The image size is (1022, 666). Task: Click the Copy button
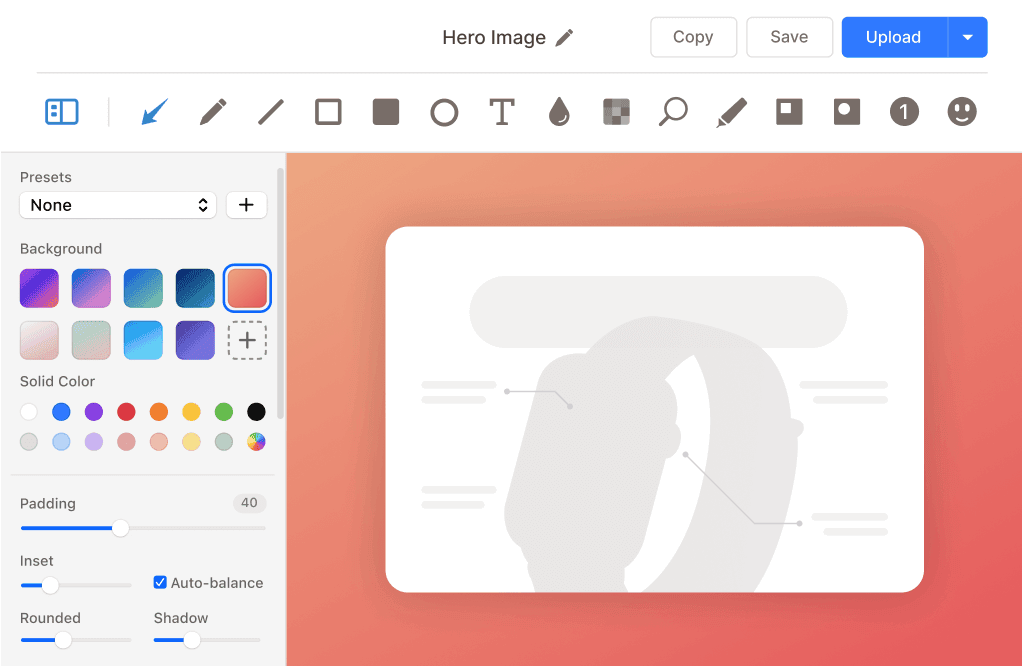pos(693,37)
